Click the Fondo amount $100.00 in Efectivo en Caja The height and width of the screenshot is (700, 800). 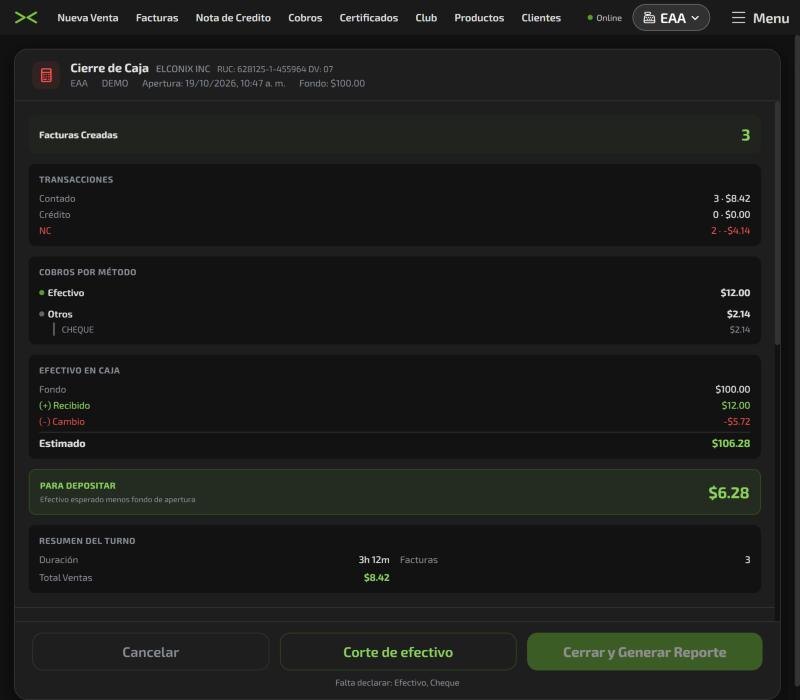pos(733,389)
